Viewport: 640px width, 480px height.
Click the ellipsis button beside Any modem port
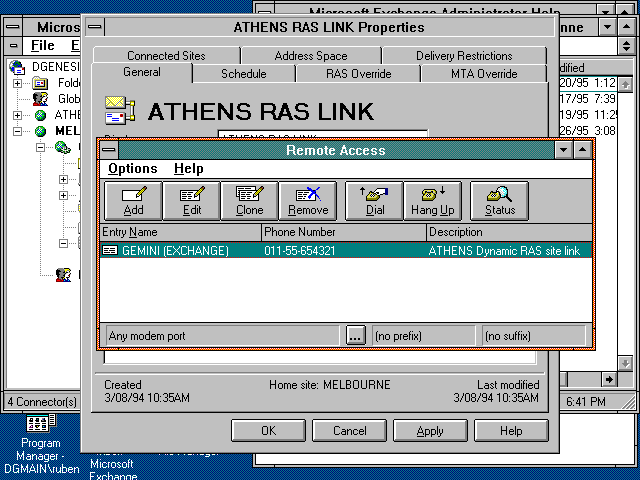(355, 336)
